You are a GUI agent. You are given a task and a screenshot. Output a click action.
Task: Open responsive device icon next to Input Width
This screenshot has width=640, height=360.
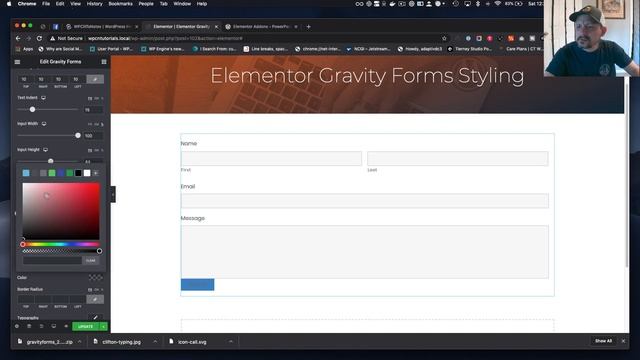click(44, 124)
